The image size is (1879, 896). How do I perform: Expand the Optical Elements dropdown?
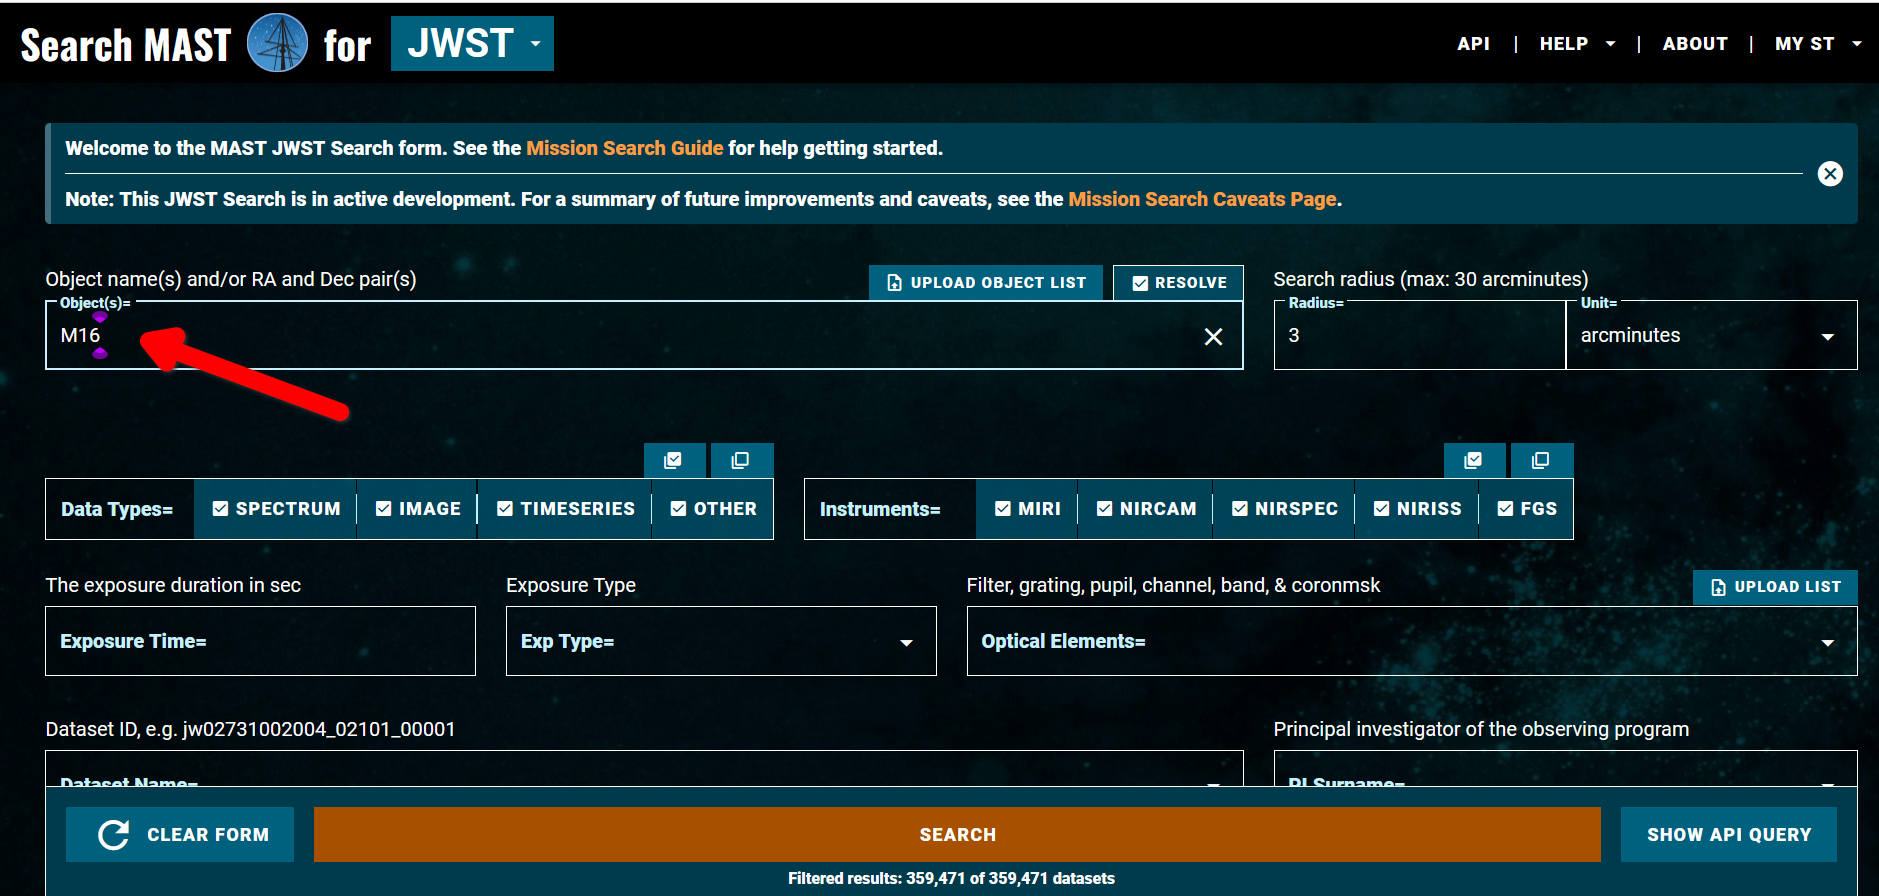tap(1412, 641)
